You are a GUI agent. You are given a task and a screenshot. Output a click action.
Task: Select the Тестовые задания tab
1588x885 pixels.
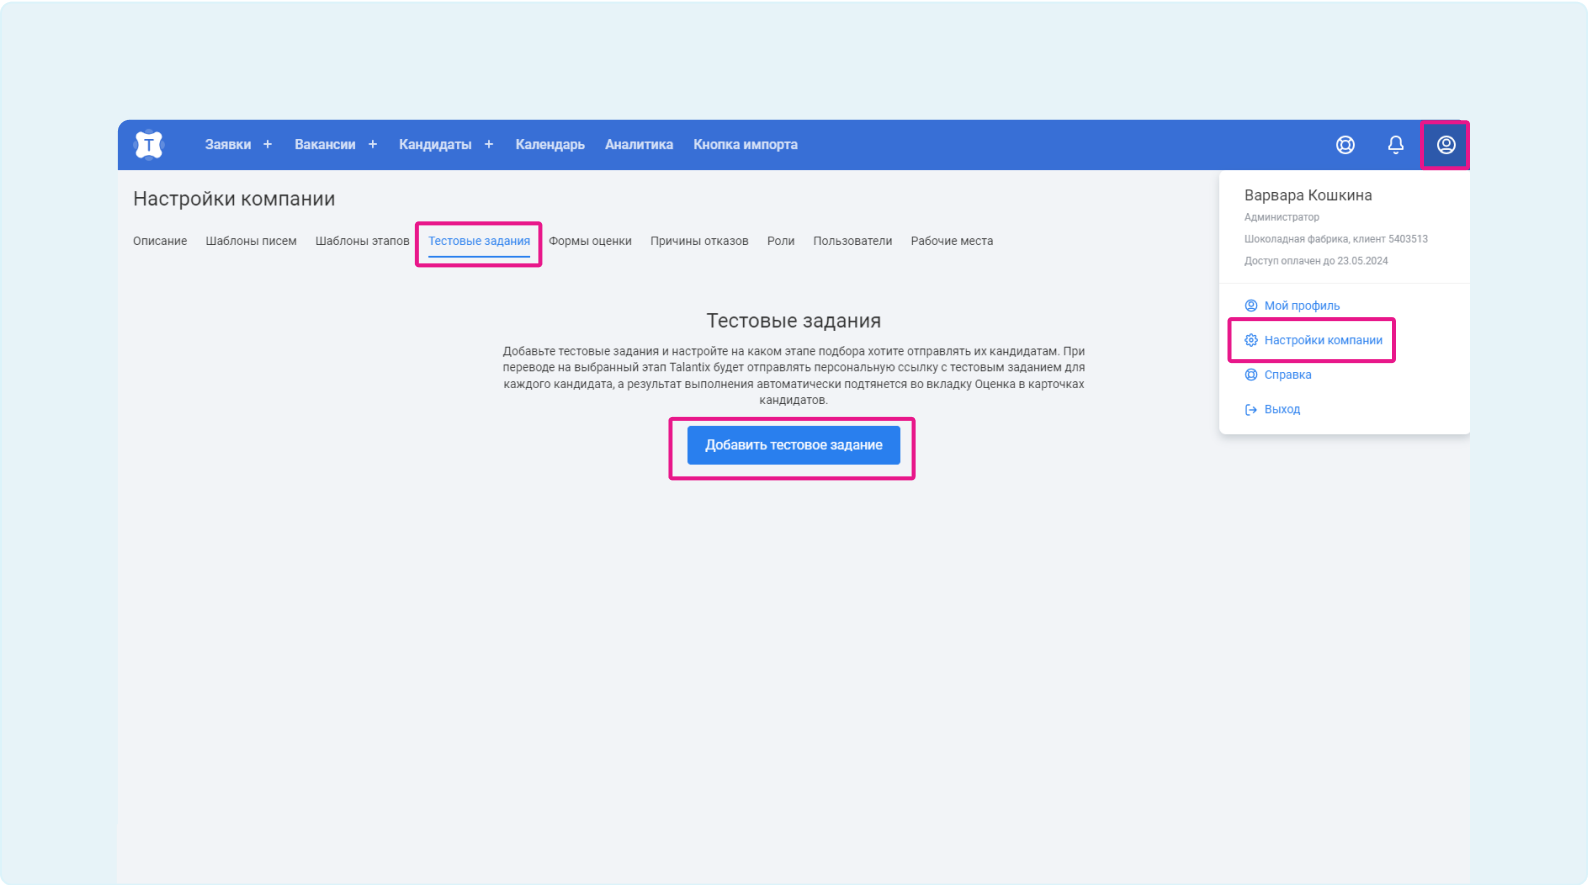coord(479,241)
